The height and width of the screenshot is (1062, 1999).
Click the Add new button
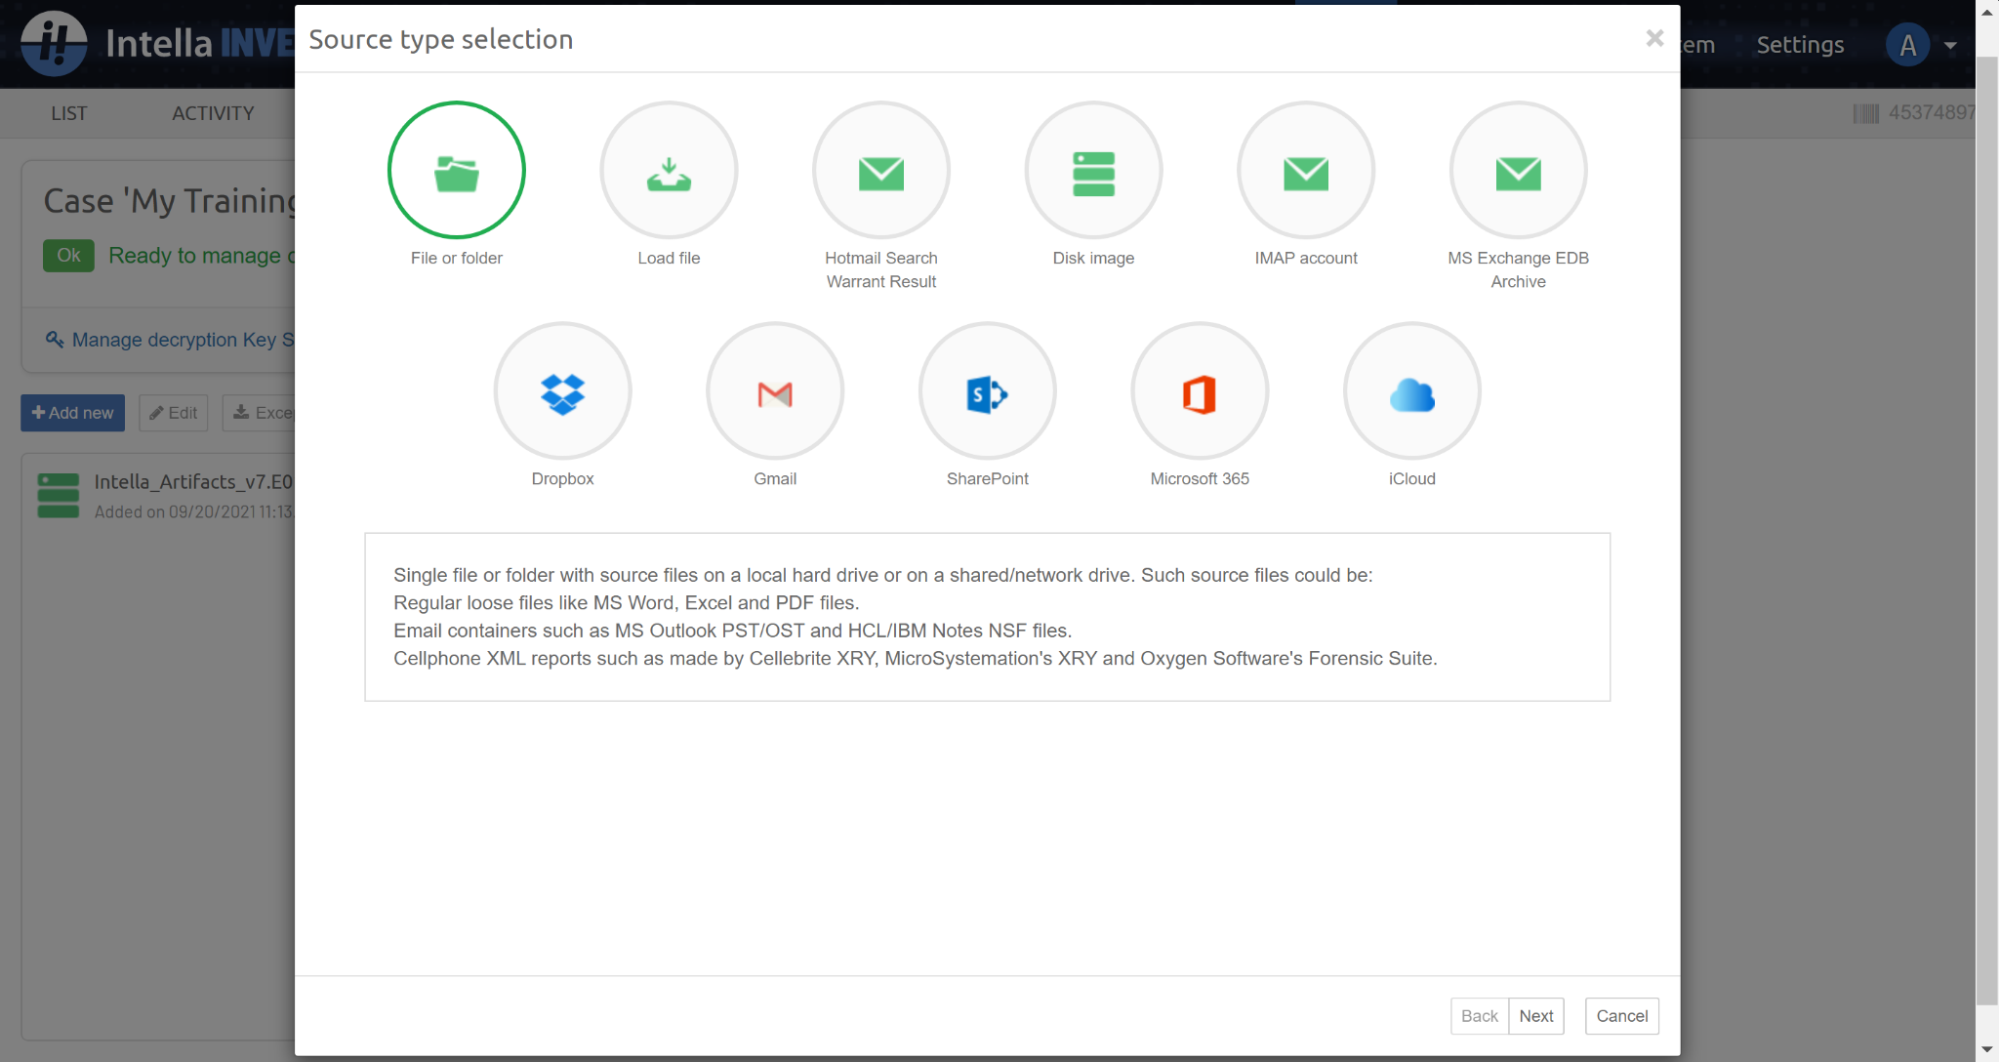click(x=73, y=413)
